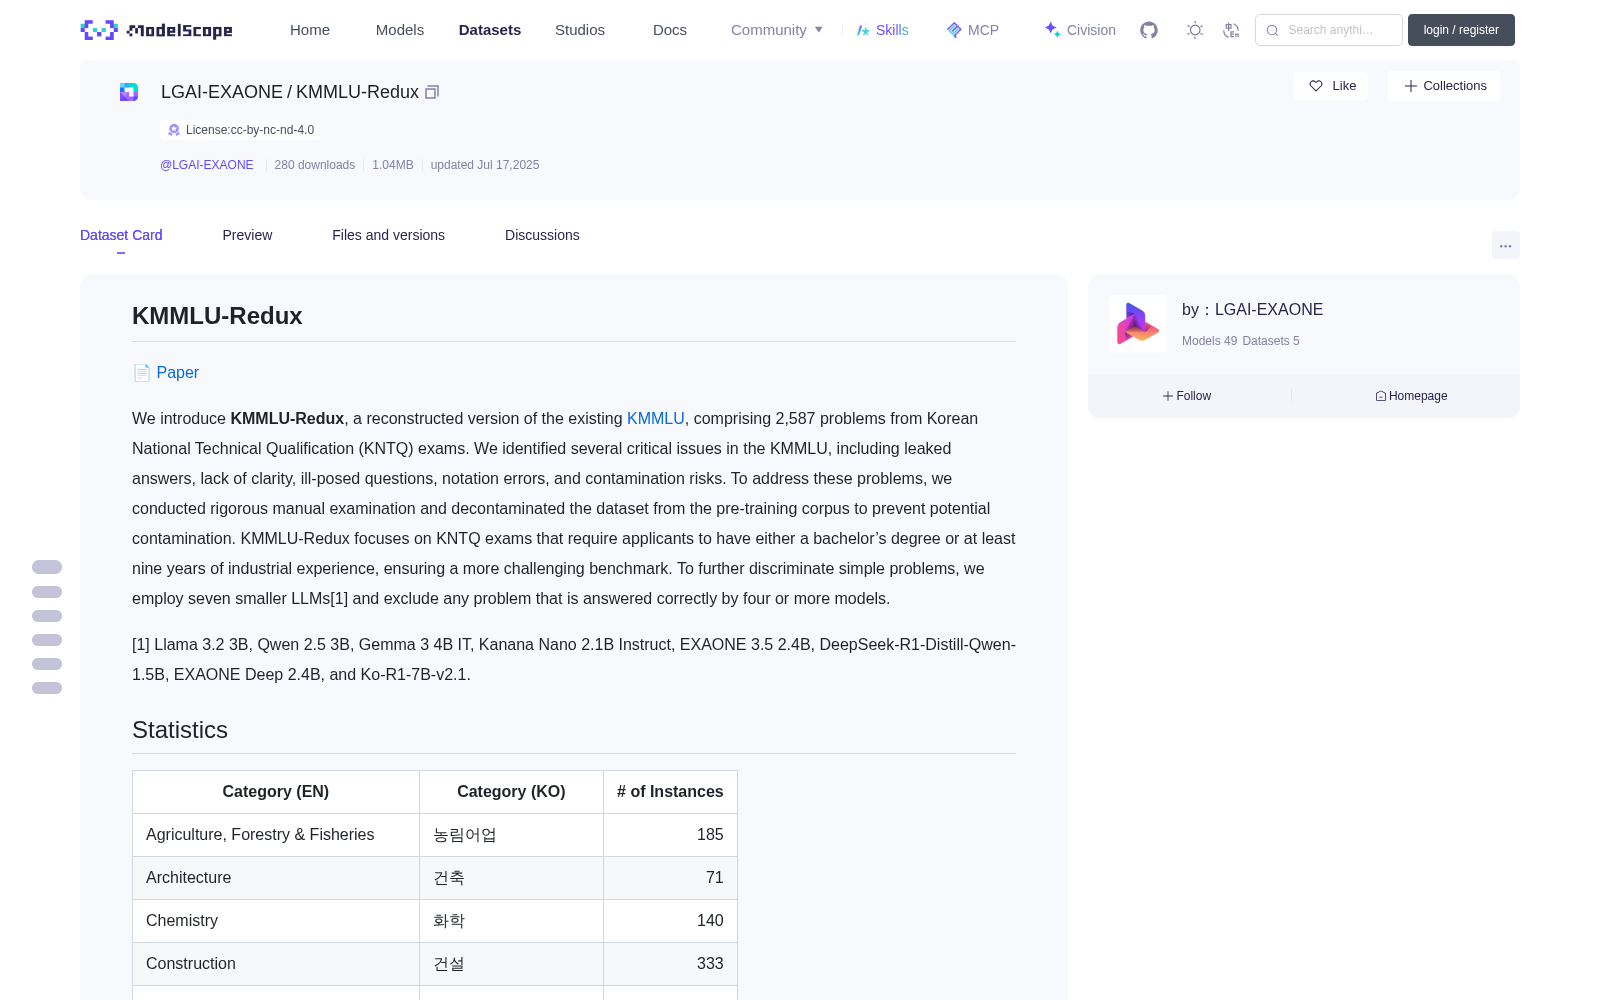Open the Paper link
Screen dimensions: 1600x1000
pyautogui.click(x=177, y=372)
